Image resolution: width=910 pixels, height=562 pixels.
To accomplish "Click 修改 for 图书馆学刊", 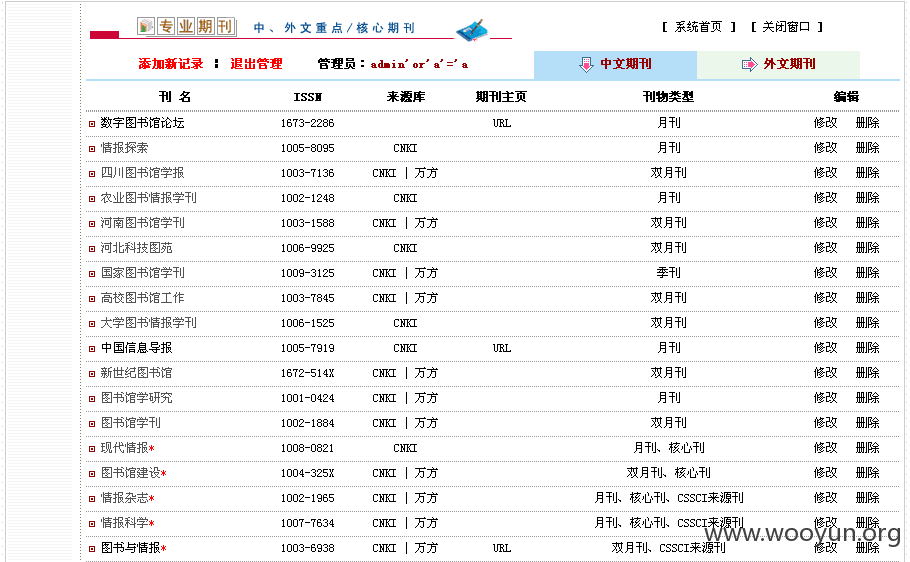I will pyautogui.click(x=825, y=423).
